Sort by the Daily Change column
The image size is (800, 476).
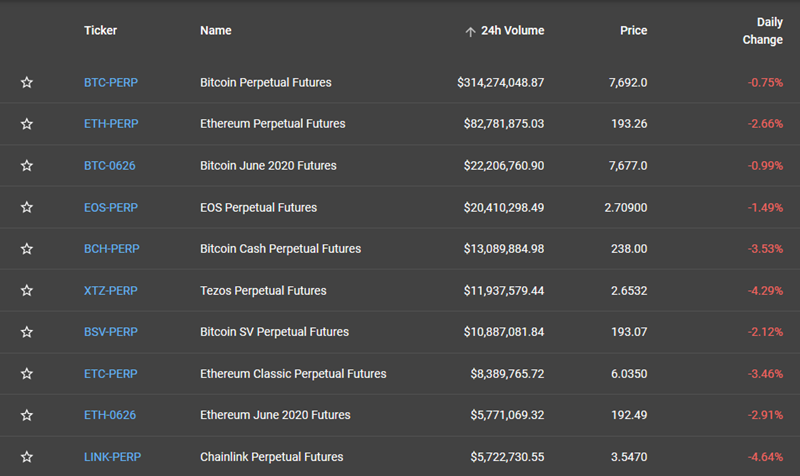[x=763, y=31]
